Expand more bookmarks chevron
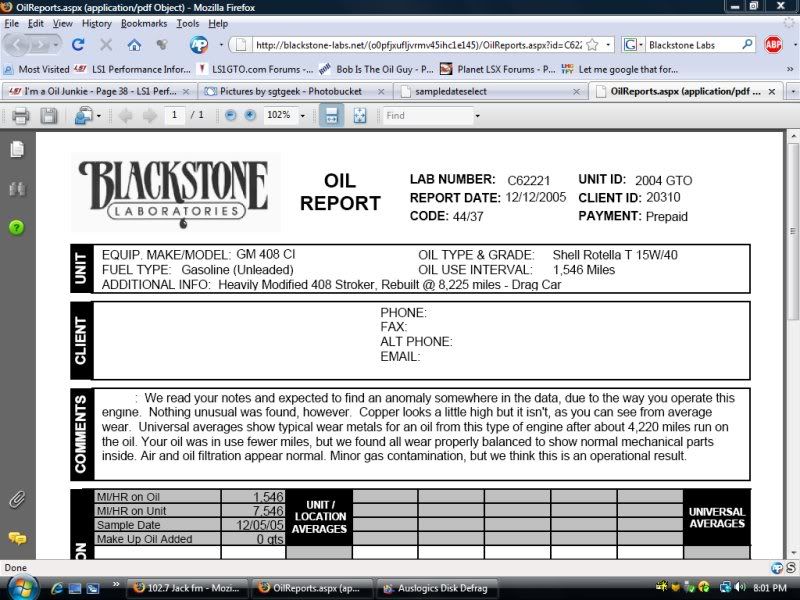Image resolution: width=800 pixels, height=600 pixels. (x=790, y=69)
